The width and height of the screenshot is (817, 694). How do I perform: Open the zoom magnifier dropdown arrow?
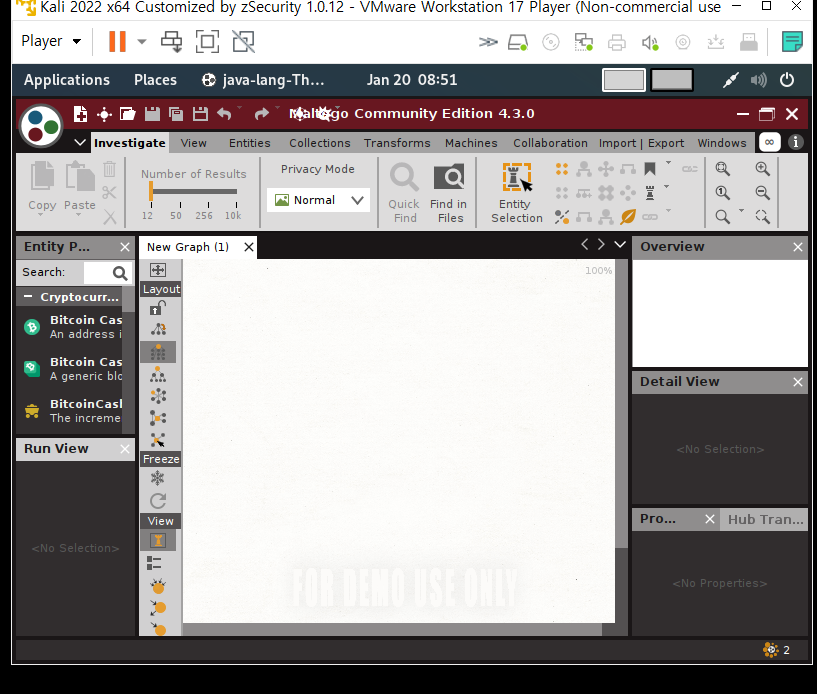pos(741,210)
